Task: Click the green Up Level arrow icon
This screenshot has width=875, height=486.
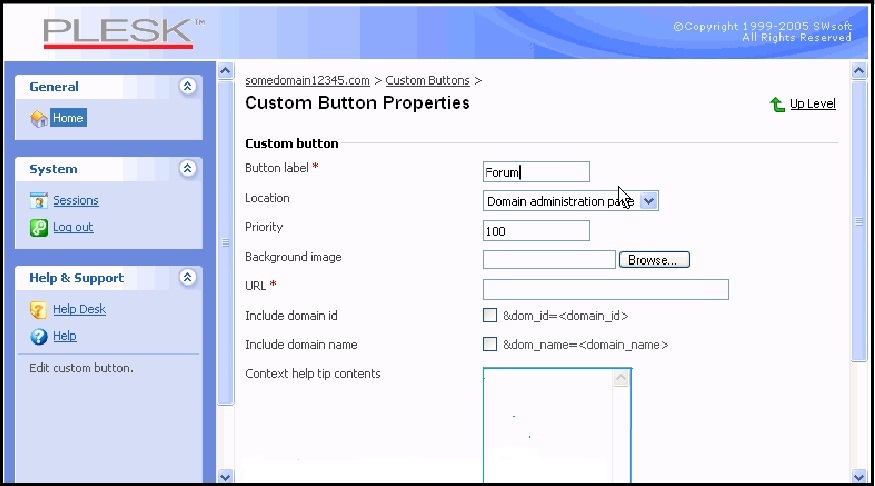Action: (x=777, y=104)
